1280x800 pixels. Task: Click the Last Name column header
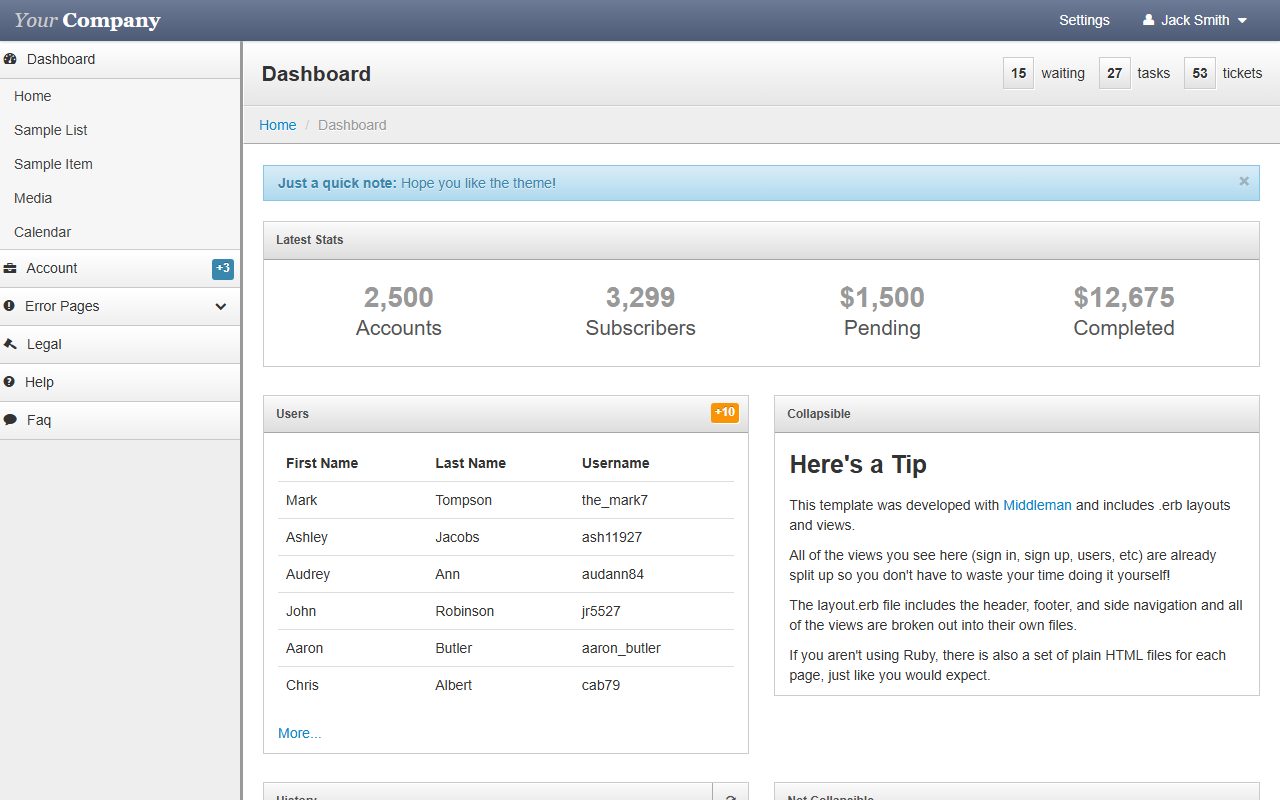[x=470, y=463]
